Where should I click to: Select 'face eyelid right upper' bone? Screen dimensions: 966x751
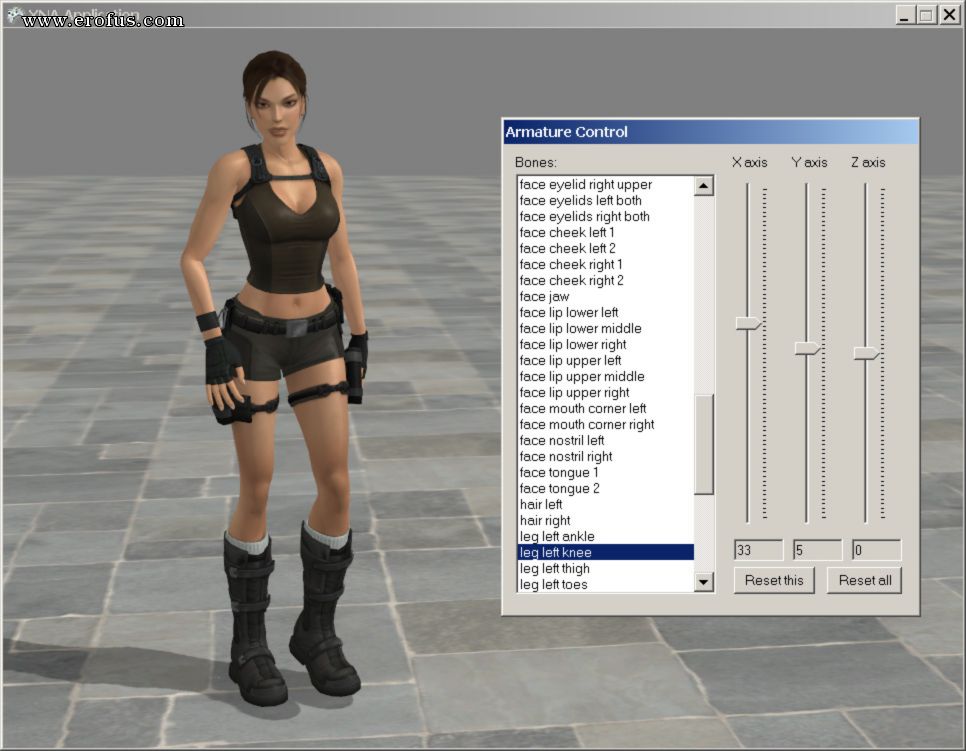pyautogui.click(x=606, y=184)
